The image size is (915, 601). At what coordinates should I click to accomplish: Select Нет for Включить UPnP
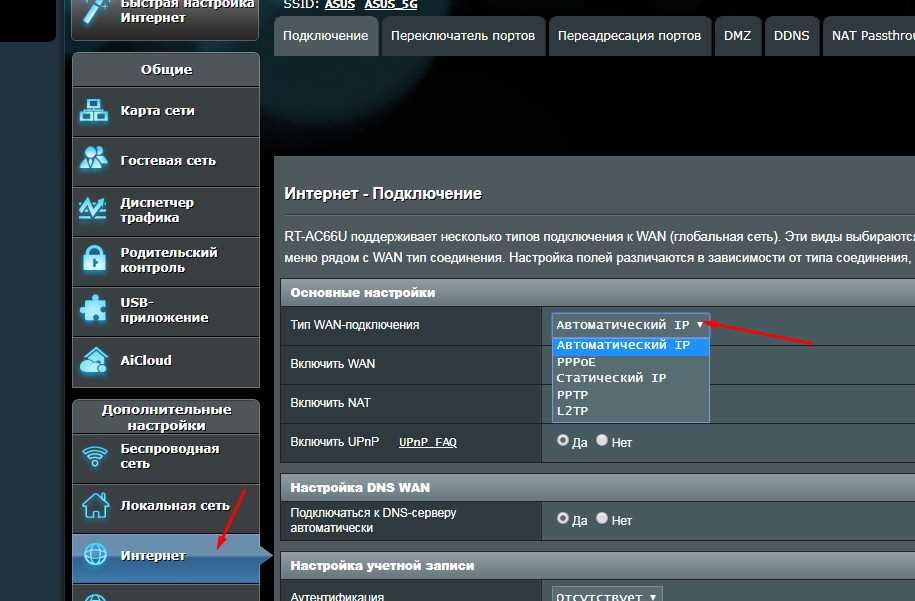tap(602, 441)
